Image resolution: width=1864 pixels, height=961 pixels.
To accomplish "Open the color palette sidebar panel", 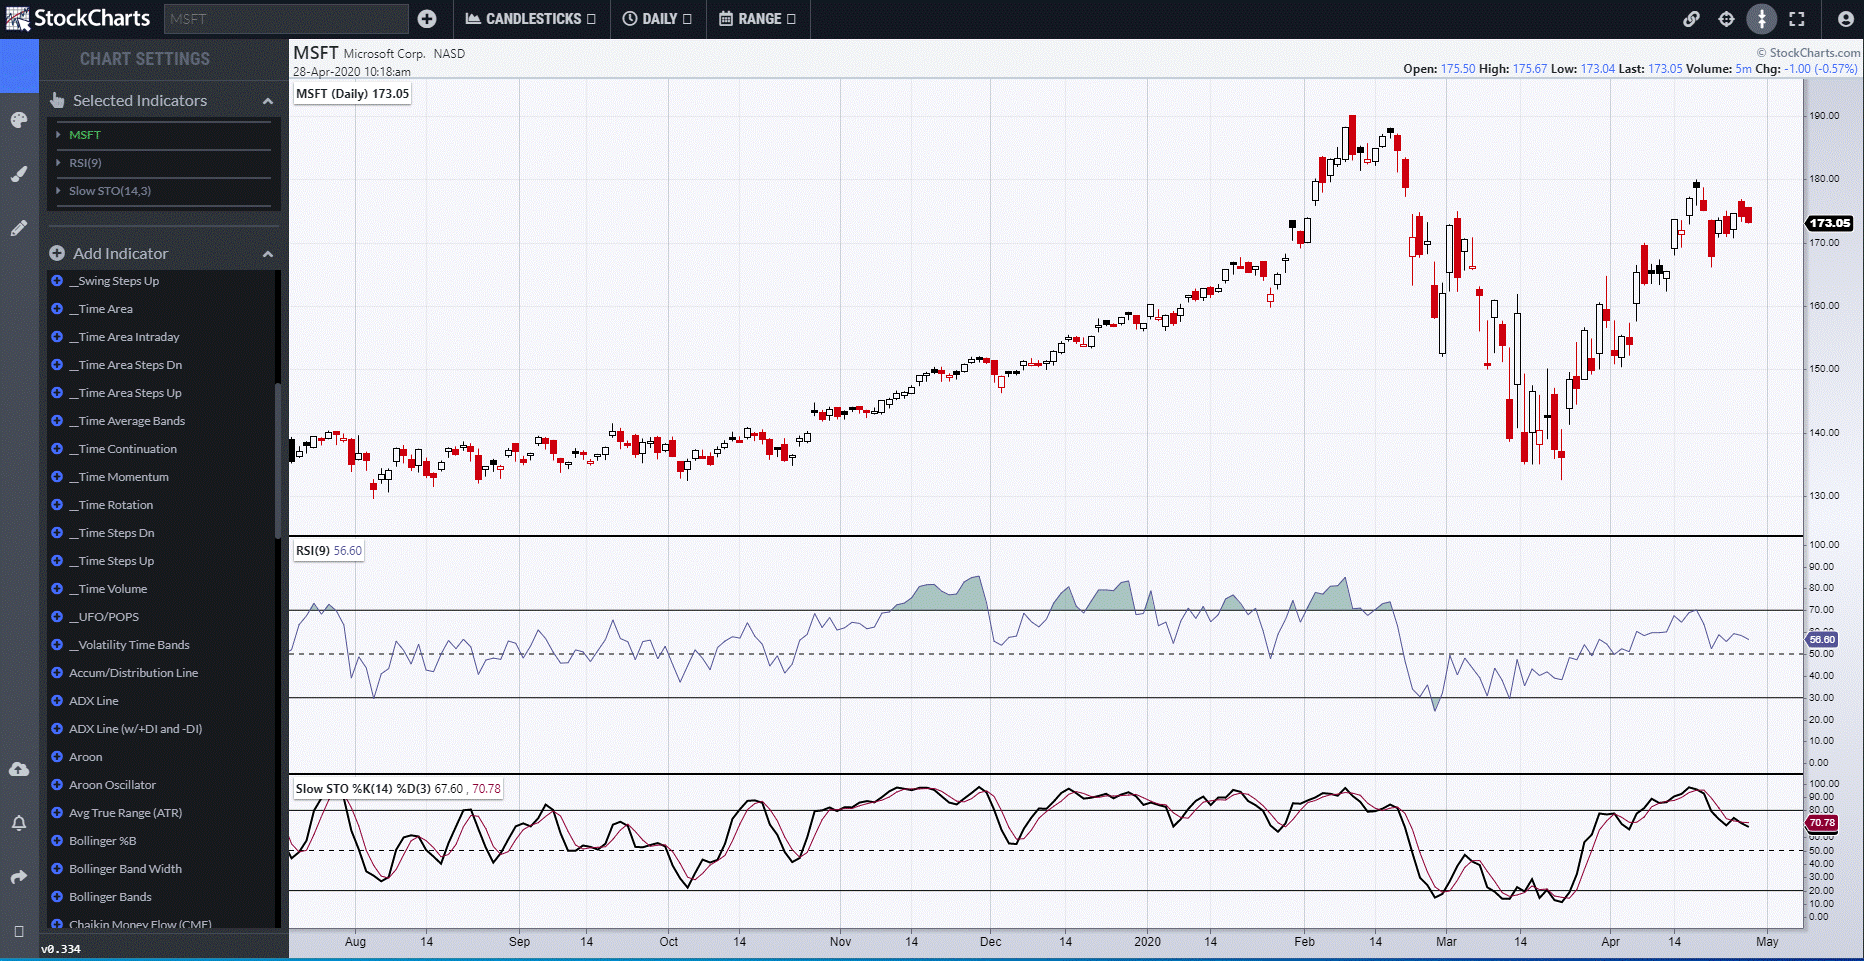I will pos(19,120).
